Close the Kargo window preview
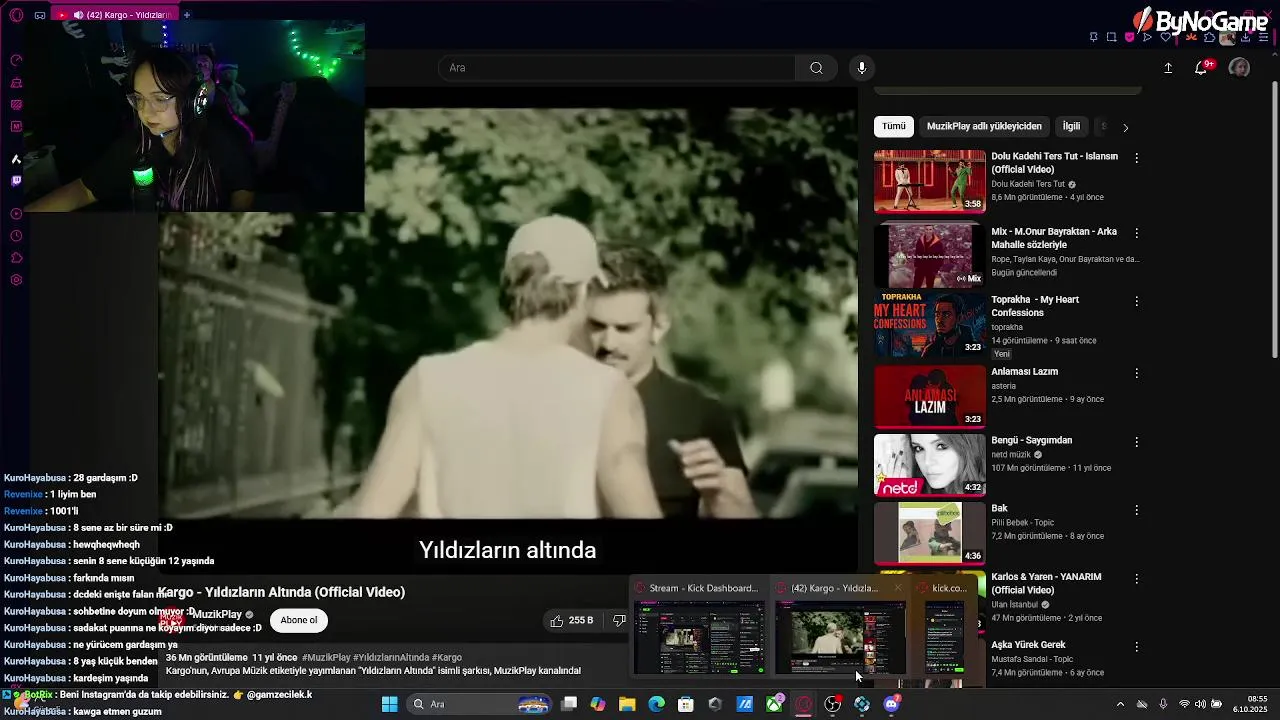This screenshot has width=1280, height=720. point(897,588)
